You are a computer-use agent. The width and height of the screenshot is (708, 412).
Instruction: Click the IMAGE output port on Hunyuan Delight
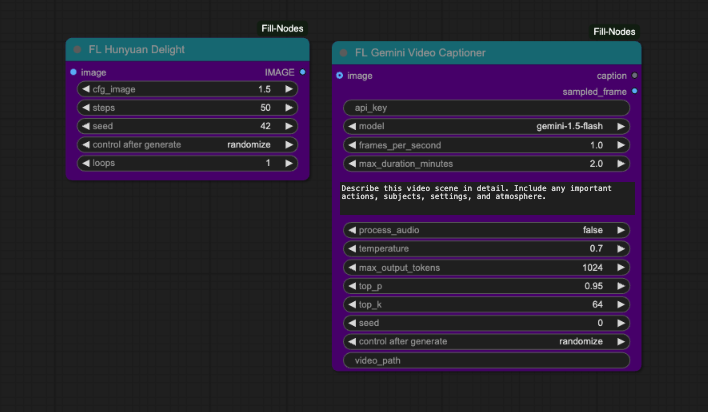point(303,72)
